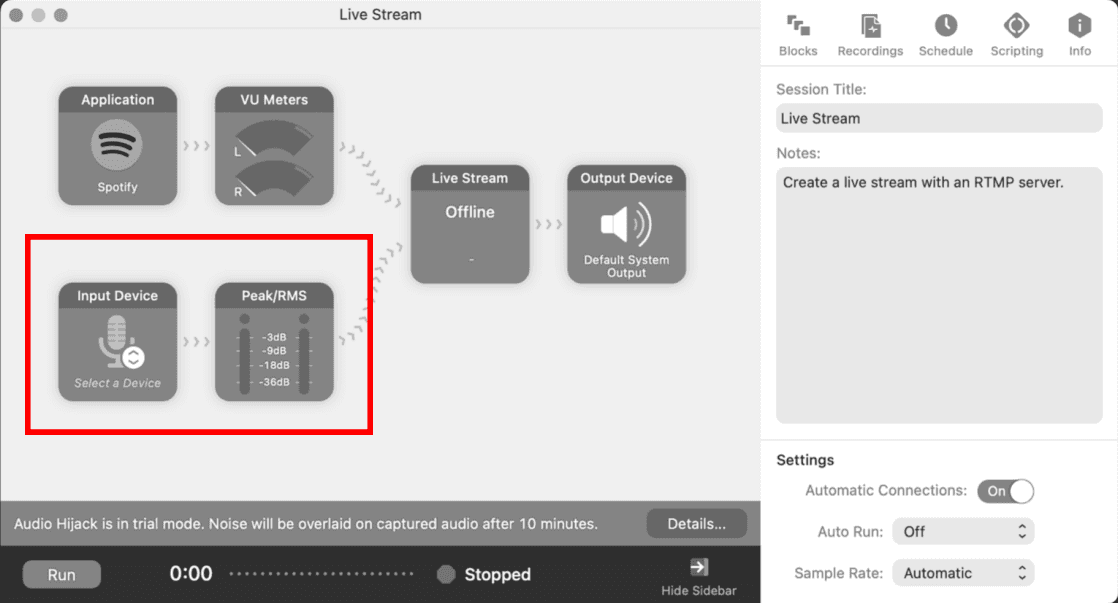Open the Sample Rate dropdown
The height and width of the screenshot is (603, 1118).
(x=963, y=573)
